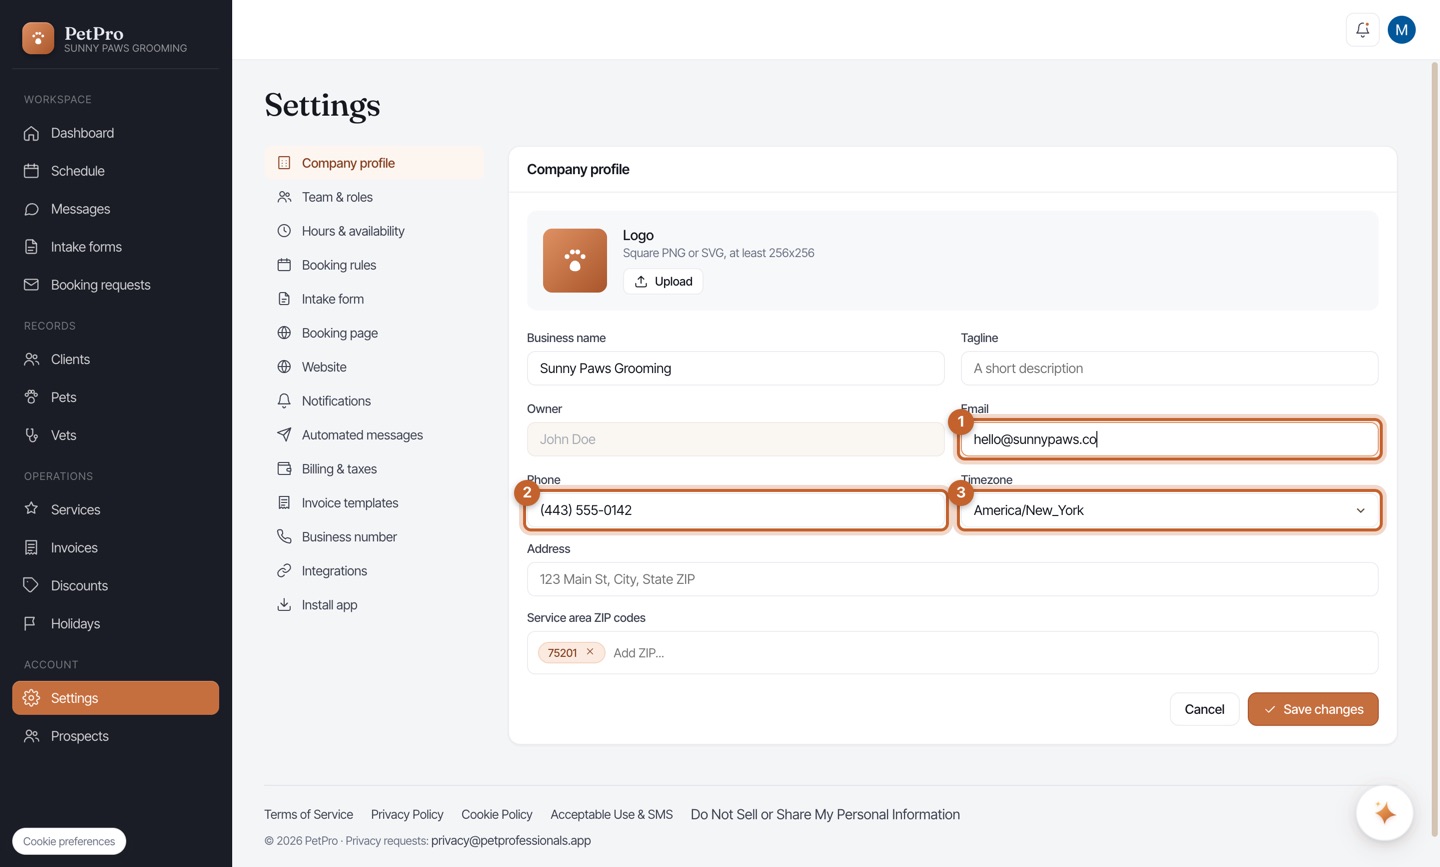Click the Clients people icon

[x=32, y=359]
